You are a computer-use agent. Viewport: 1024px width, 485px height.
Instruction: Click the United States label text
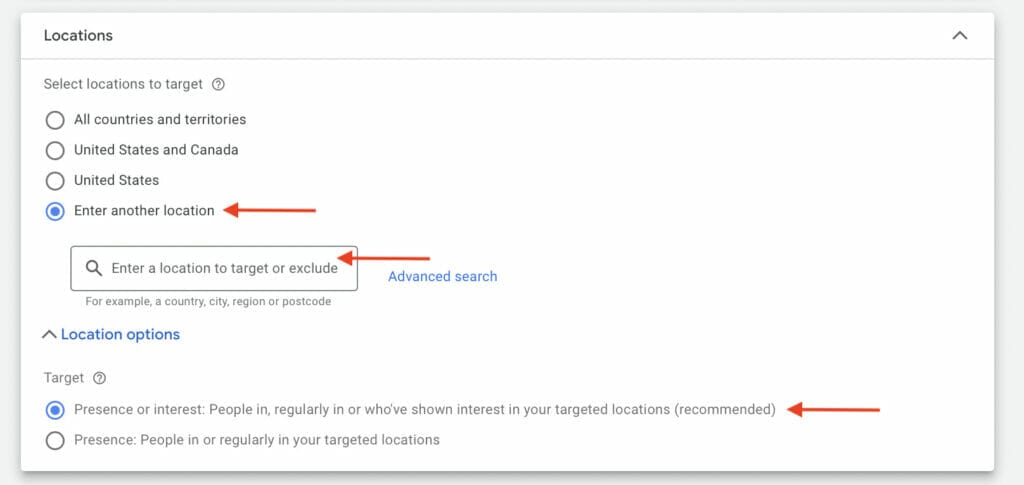pyautogui.click(x=116, y=180)
